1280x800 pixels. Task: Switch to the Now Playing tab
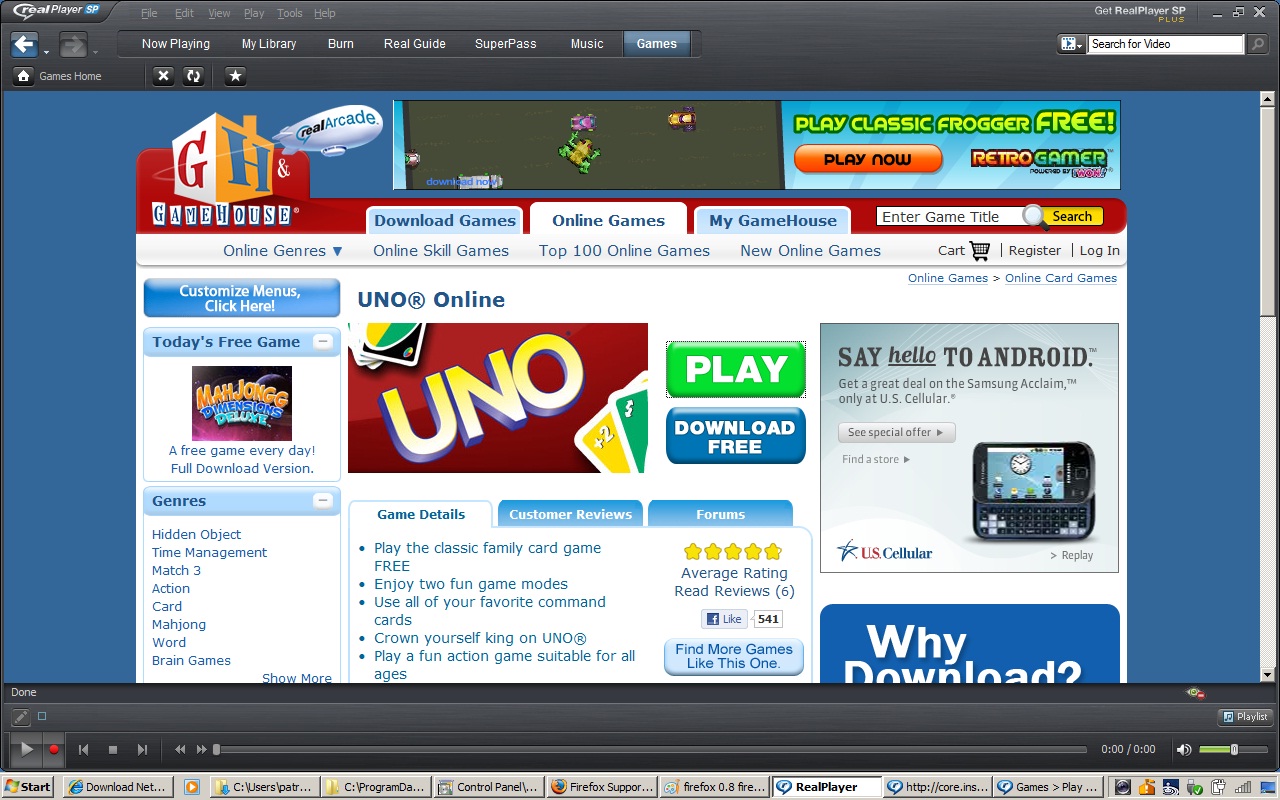point(176,44)
